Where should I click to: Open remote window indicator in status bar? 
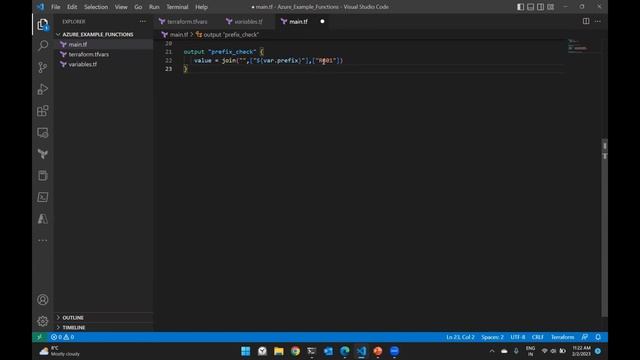point(40,337)
